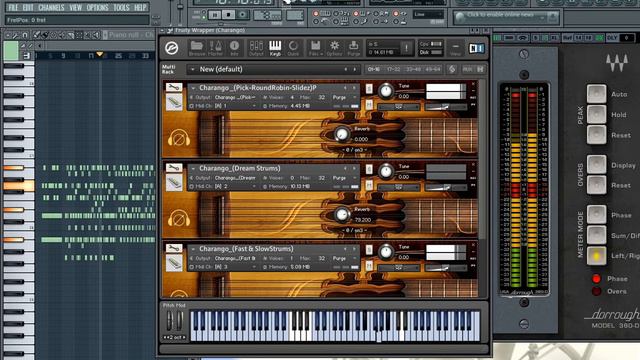The image size is (640, 360).
Task: Expand the New (default) multi preset dropdown
Action: point(193,69)
